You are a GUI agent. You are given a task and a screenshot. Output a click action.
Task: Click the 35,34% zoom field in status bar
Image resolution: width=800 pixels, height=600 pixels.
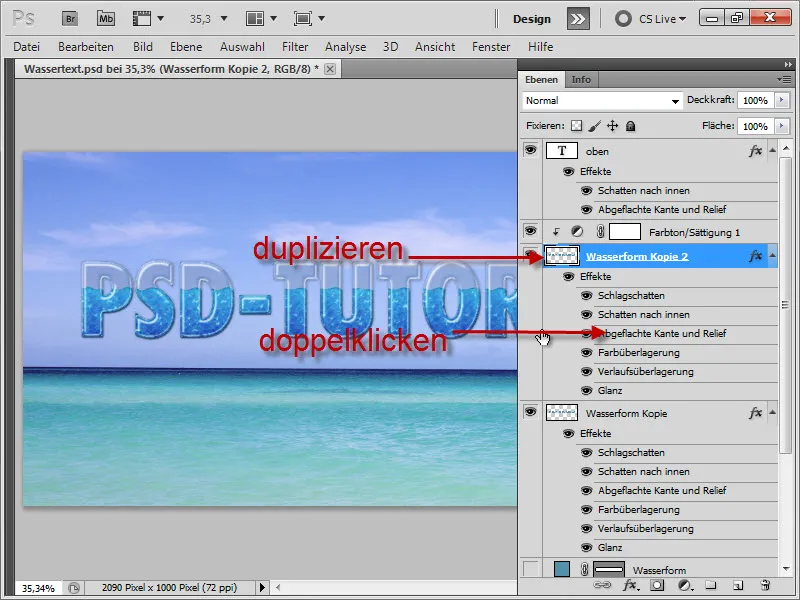click(38, 588)
